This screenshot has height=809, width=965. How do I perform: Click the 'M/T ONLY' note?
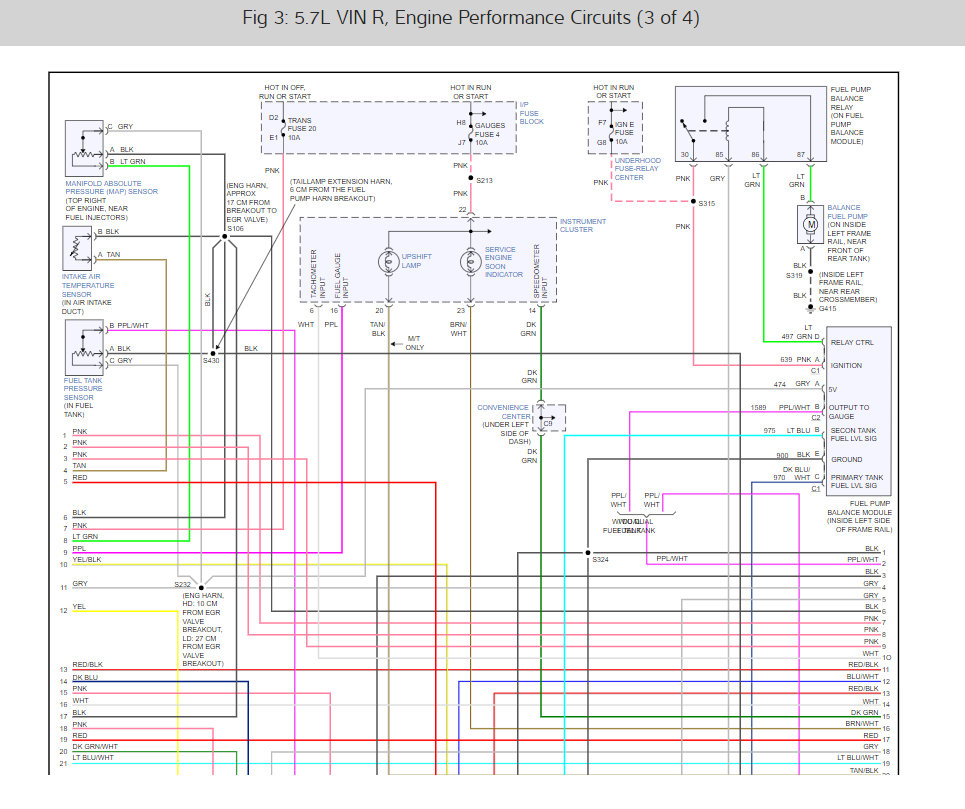(415, 343)
